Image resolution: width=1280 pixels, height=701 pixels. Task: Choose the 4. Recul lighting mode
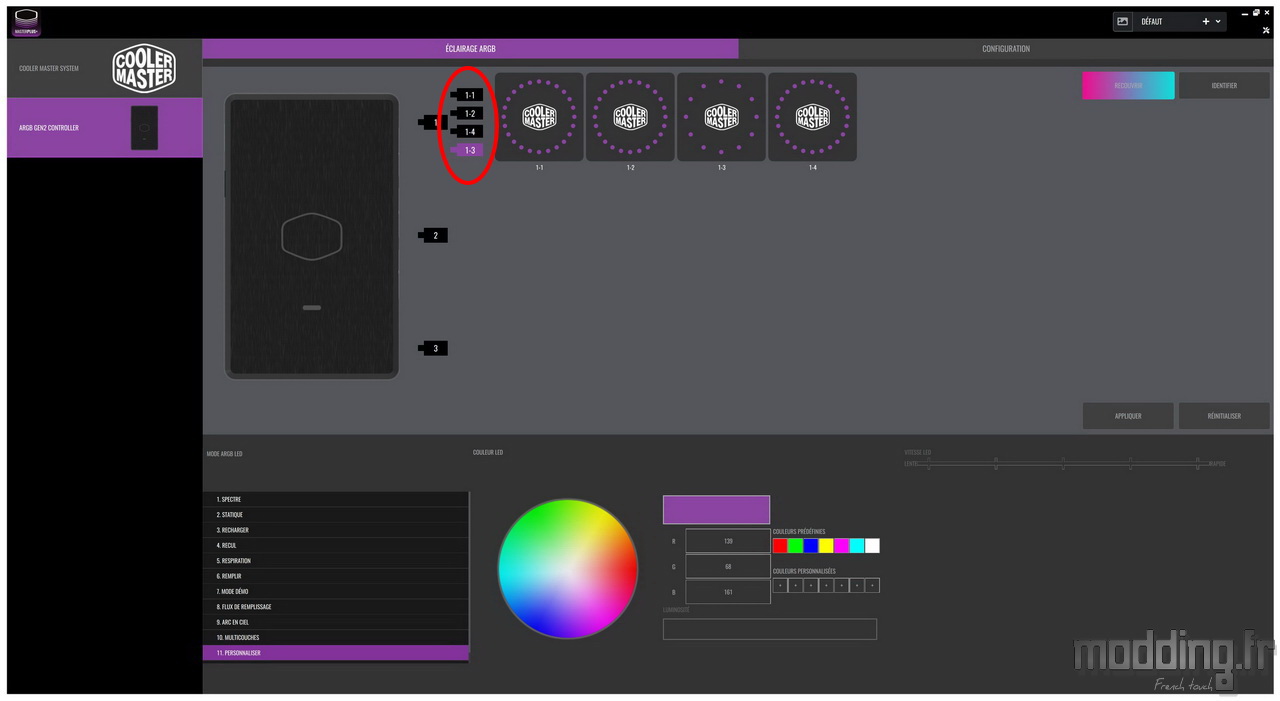tap(336, 545)
